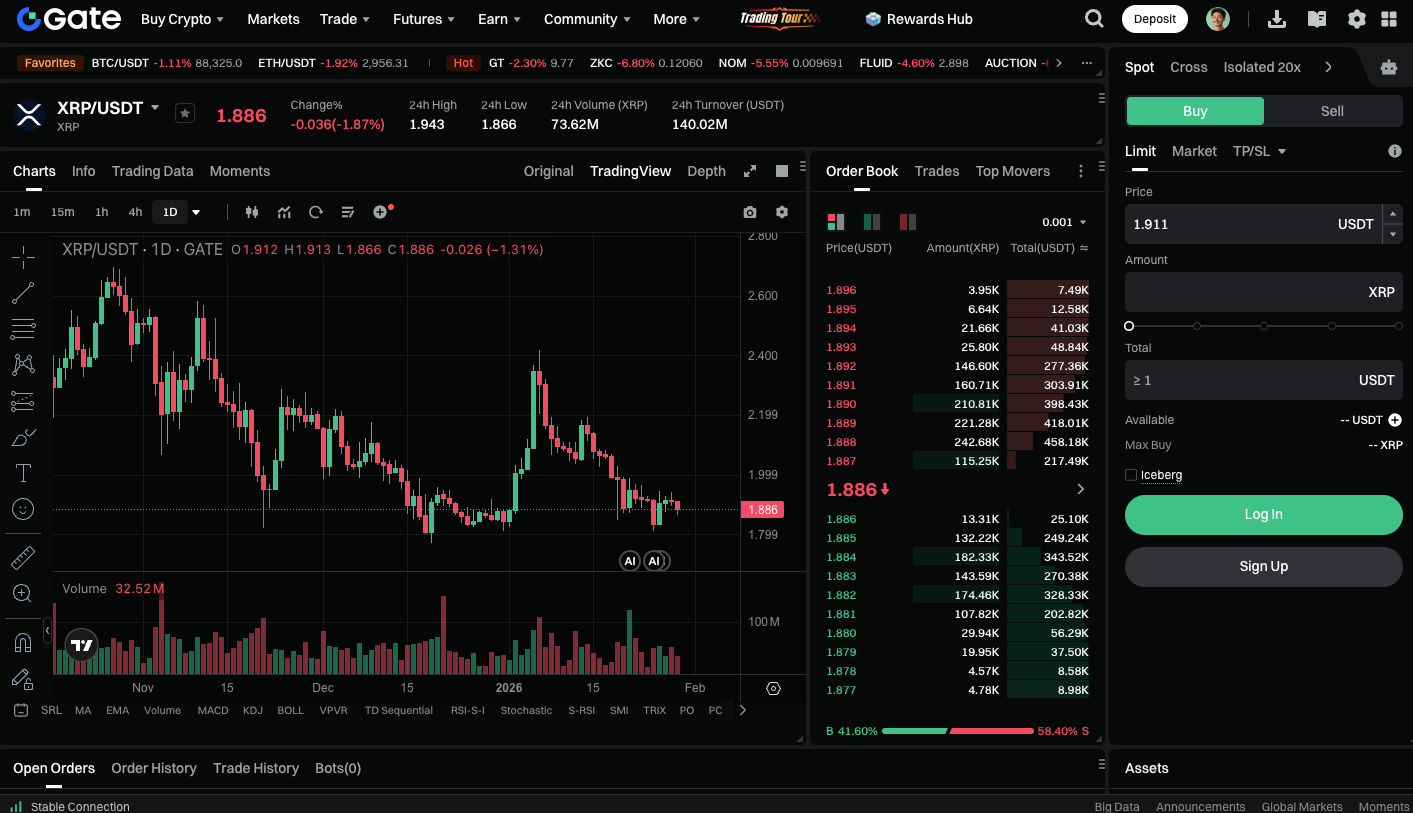Show only sell orders in order book
Screen dimensions: 1413x813
point(907,222)
